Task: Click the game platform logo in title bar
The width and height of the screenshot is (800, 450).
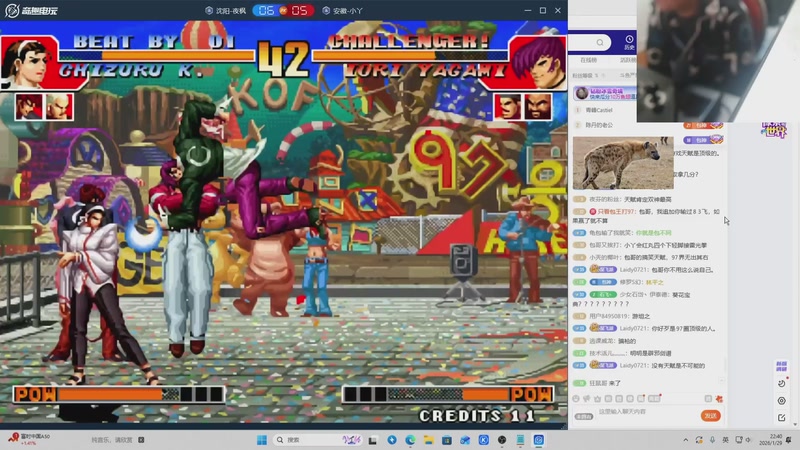Action: [x=31, y=10]
